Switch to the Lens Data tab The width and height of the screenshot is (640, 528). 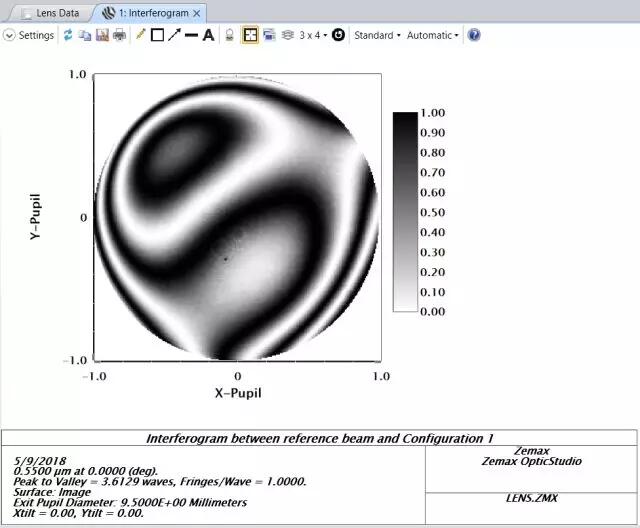[x=50, y=12]
